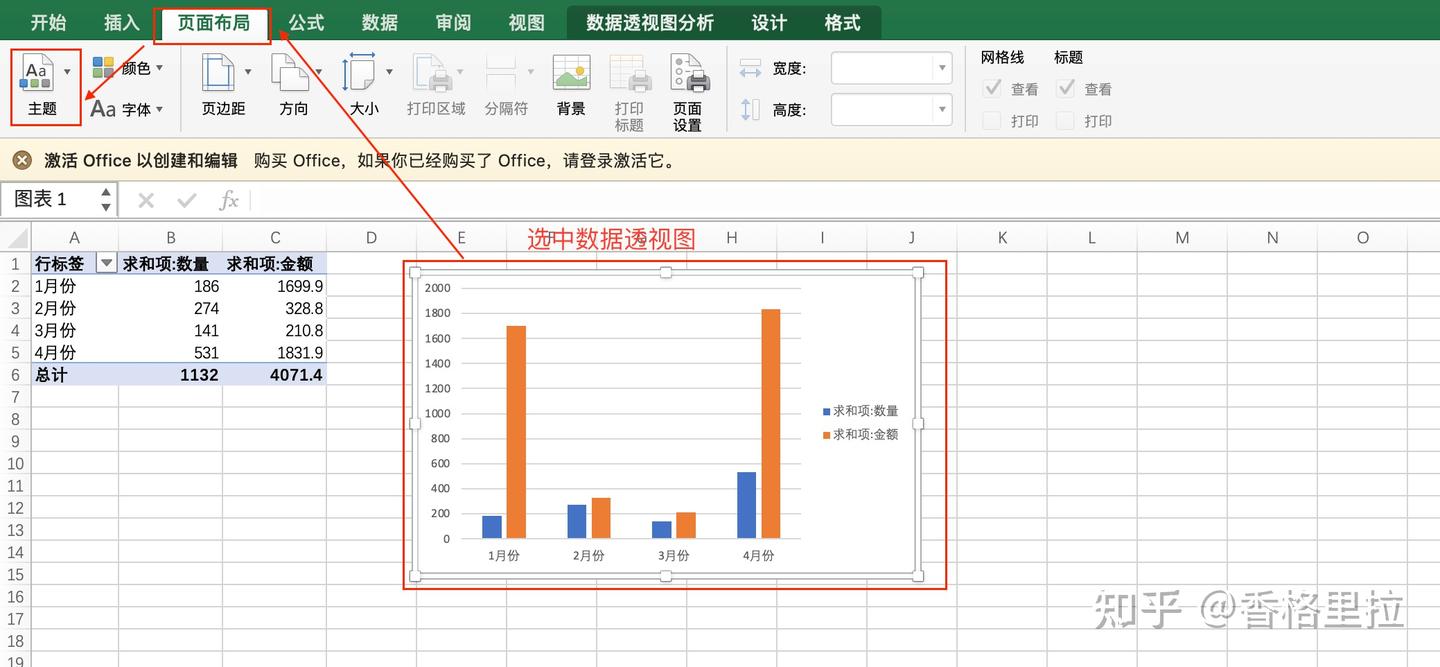
Task: Switch to the 审阅 tab
Action: 453,22
